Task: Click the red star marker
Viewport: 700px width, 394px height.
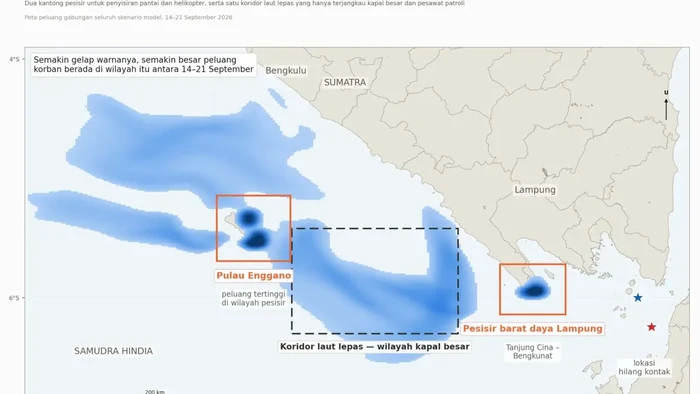Action: point(651,327)
